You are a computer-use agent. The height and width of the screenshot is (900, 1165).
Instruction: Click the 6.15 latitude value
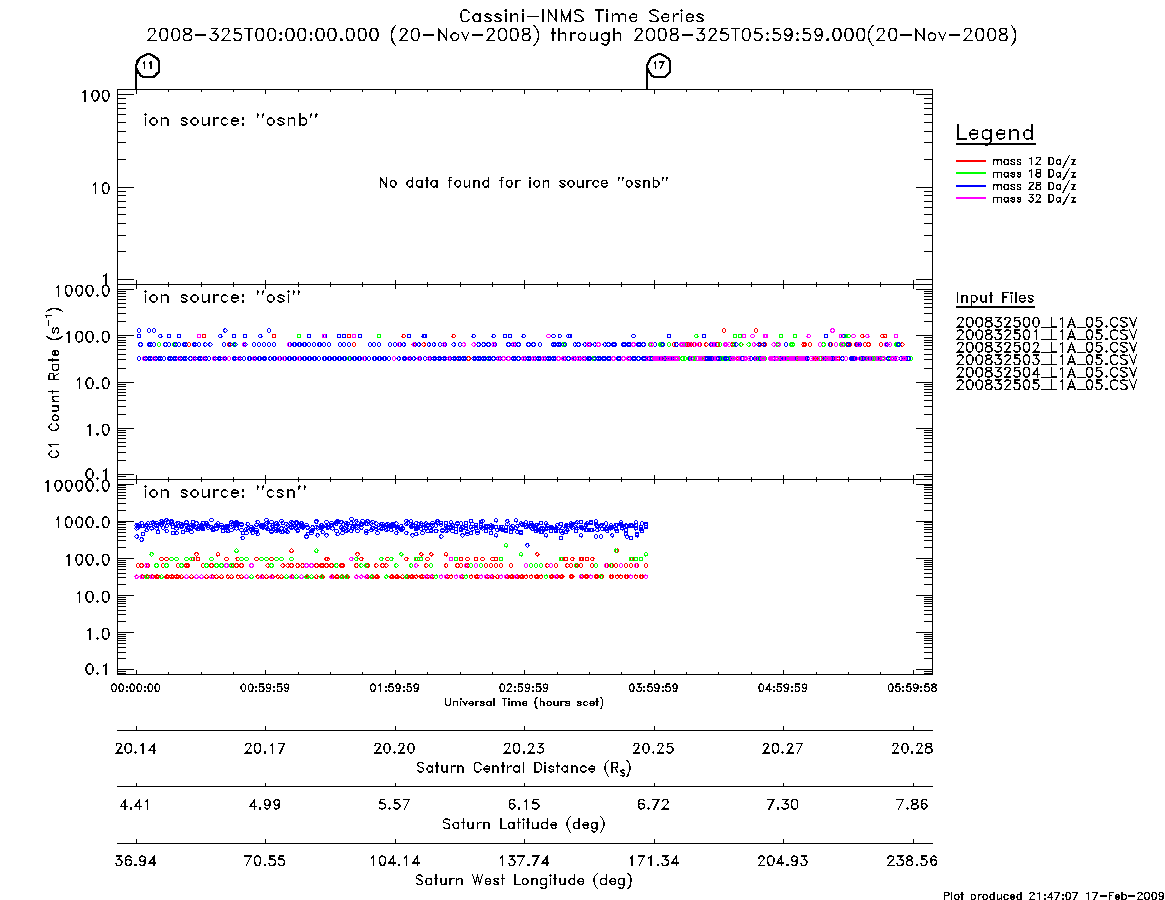coord(524,805)
